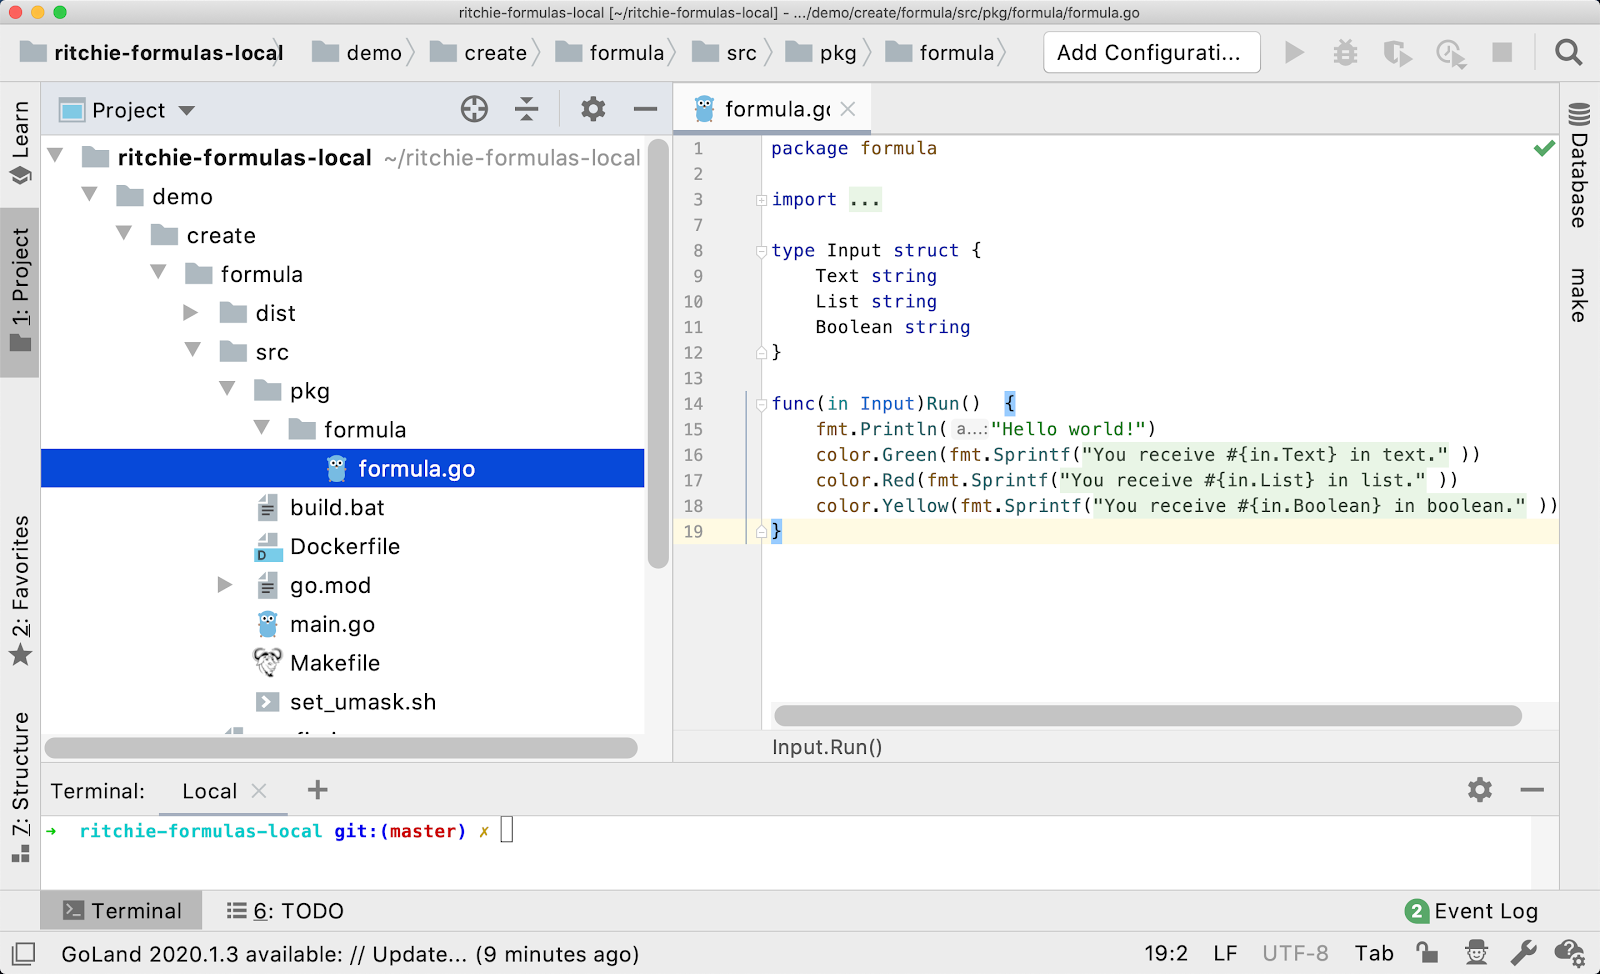Collapse the formula folder under create
The image size is (1600, 974).
[159, 273]
